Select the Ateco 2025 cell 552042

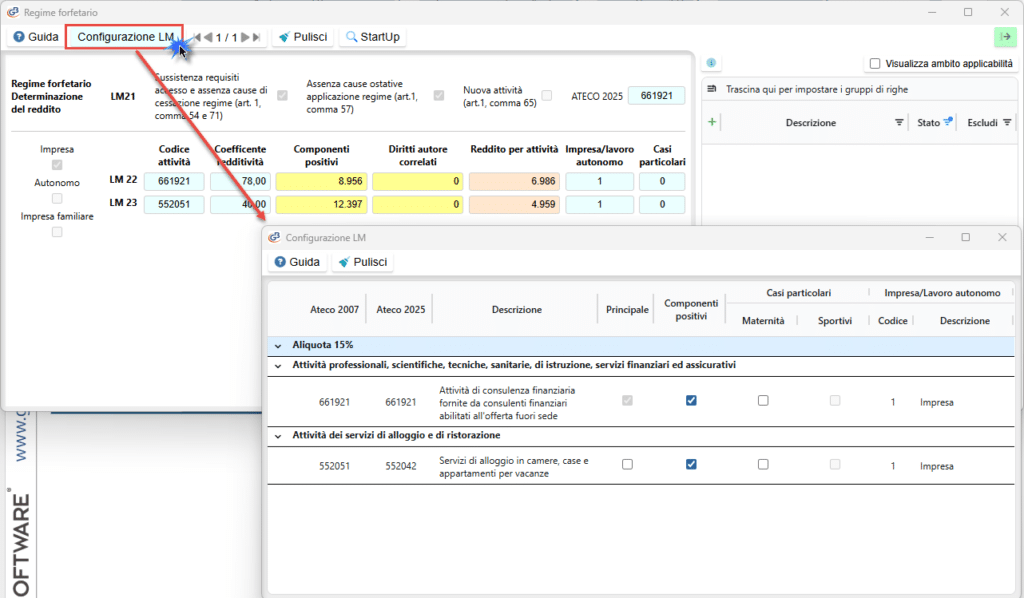click(x=400, y=466)
